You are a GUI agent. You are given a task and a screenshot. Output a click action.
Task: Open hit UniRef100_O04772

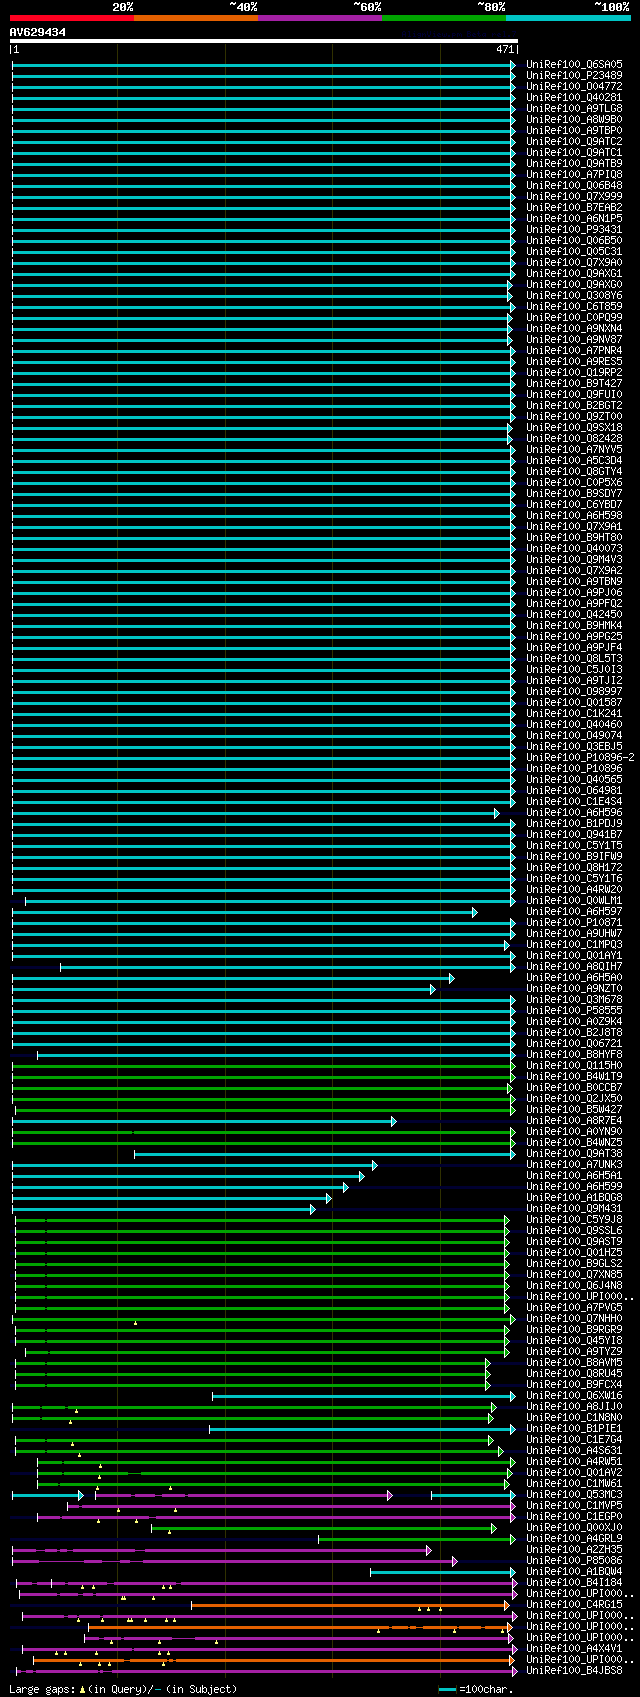574,86
